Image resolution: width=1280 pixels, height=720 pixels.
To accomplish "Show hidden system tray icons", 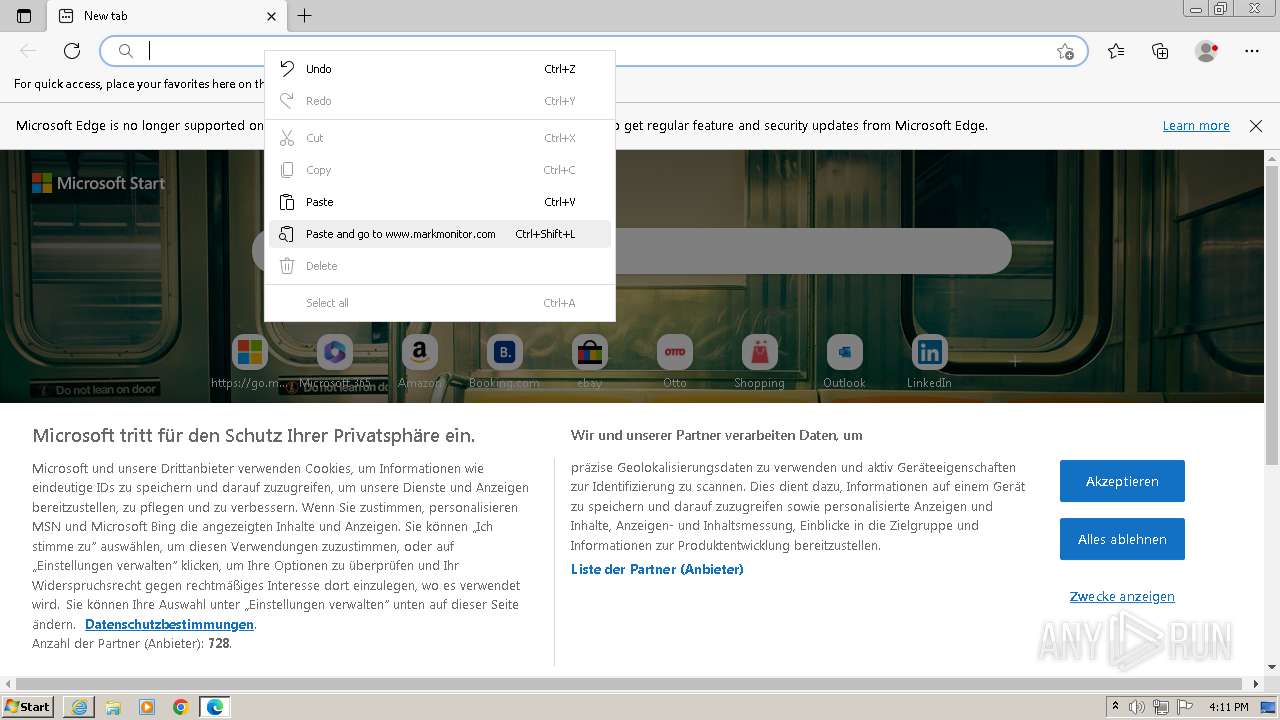I will pyautogui.click(x=1116, y=707).
